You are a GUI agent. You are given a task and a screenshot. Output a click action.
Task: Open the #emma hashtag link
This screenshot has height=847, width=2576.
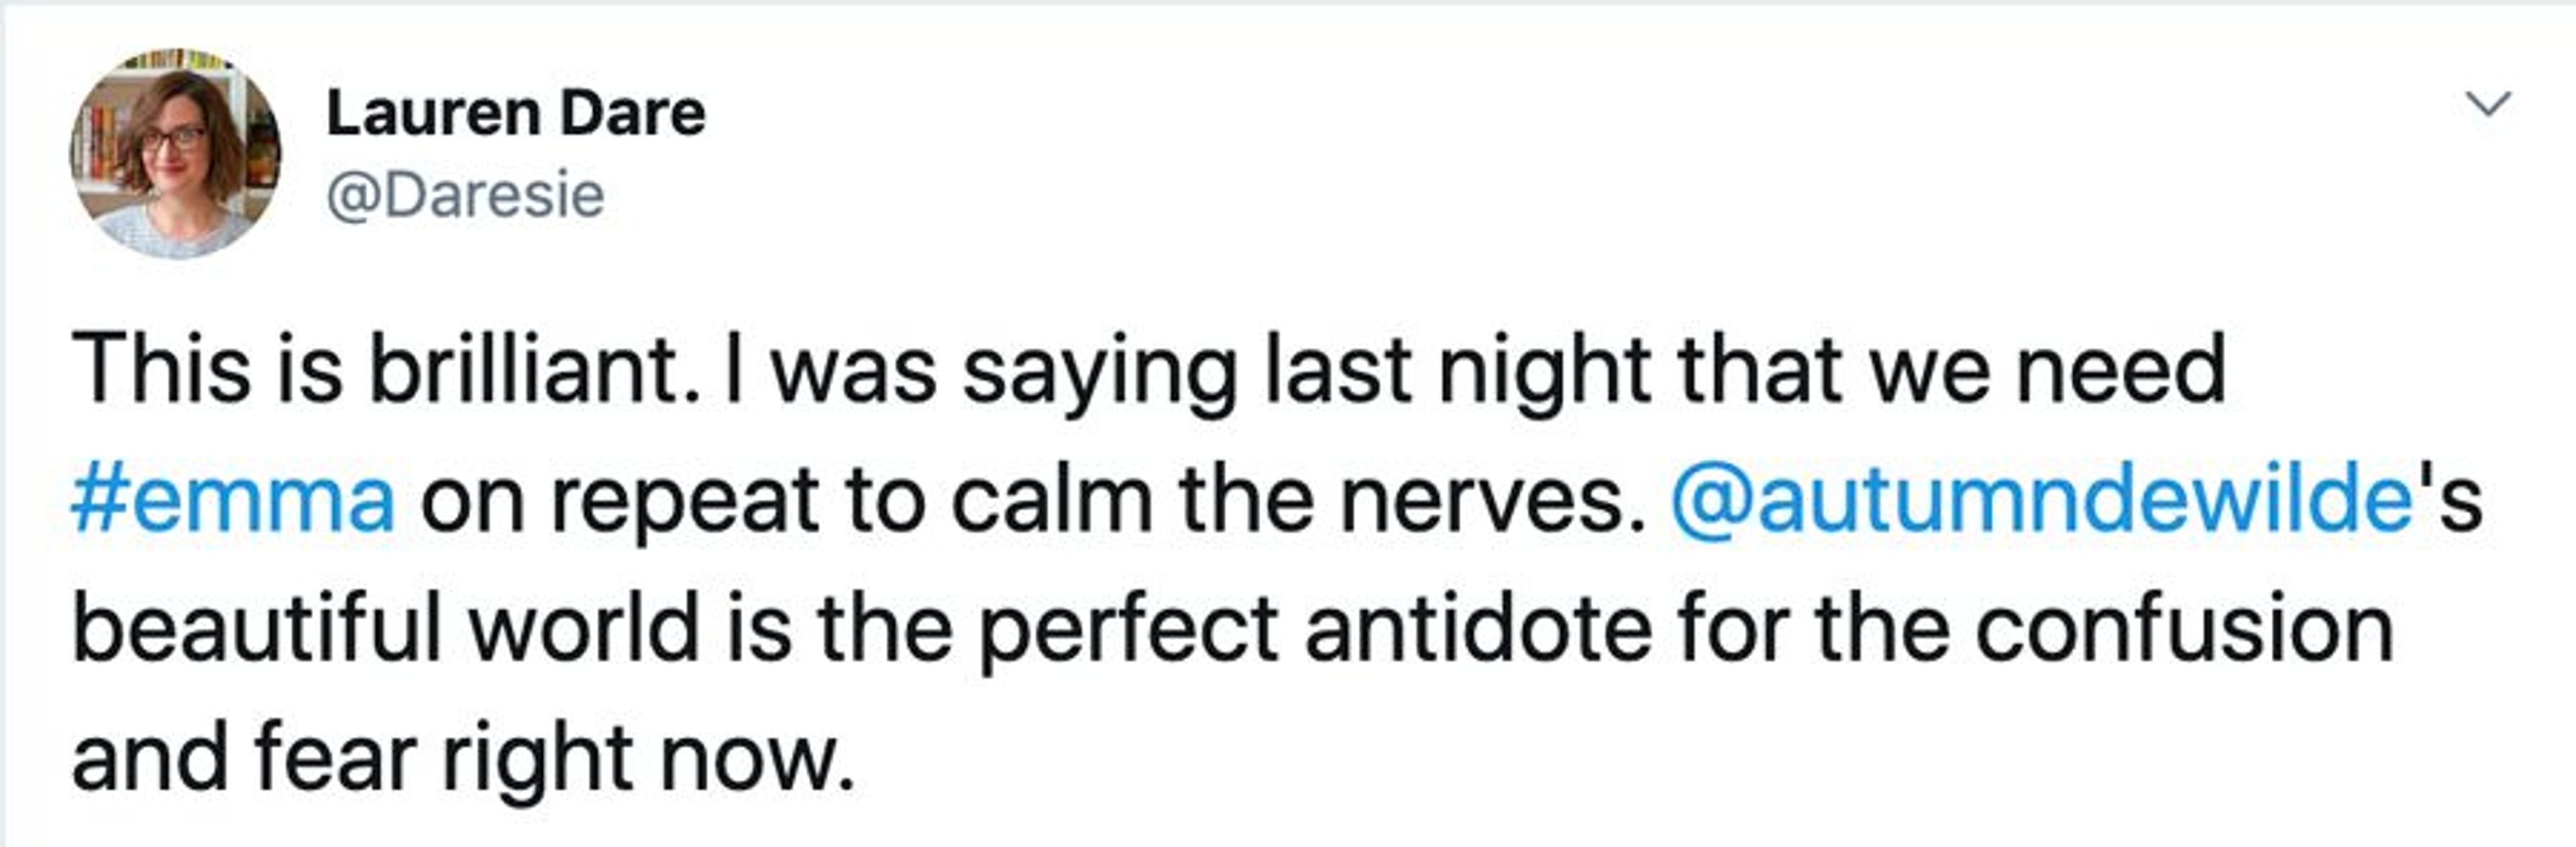pos(233,499)
